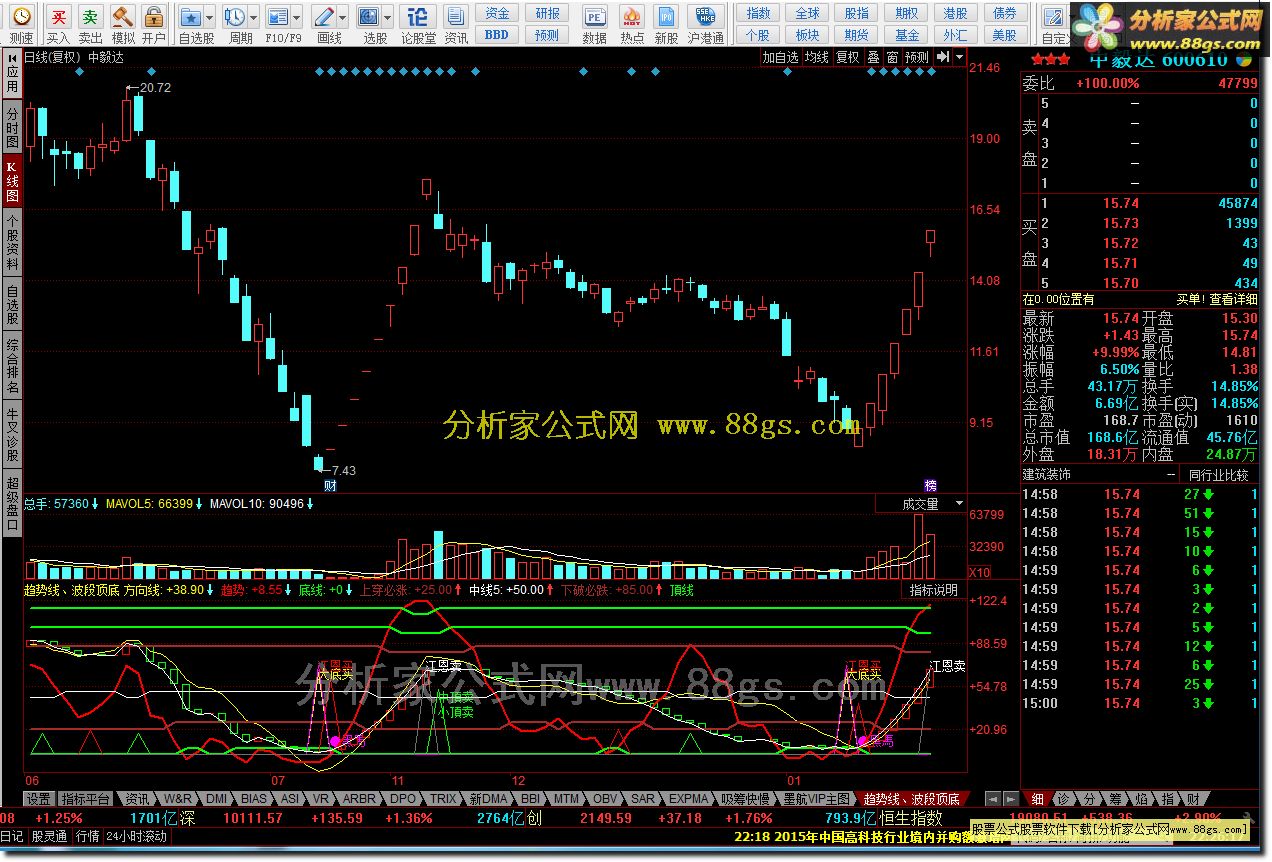The width and height of the screenshot is (1272, 862).
Task: Open the 板块 sector button
Action: (808, 35)
